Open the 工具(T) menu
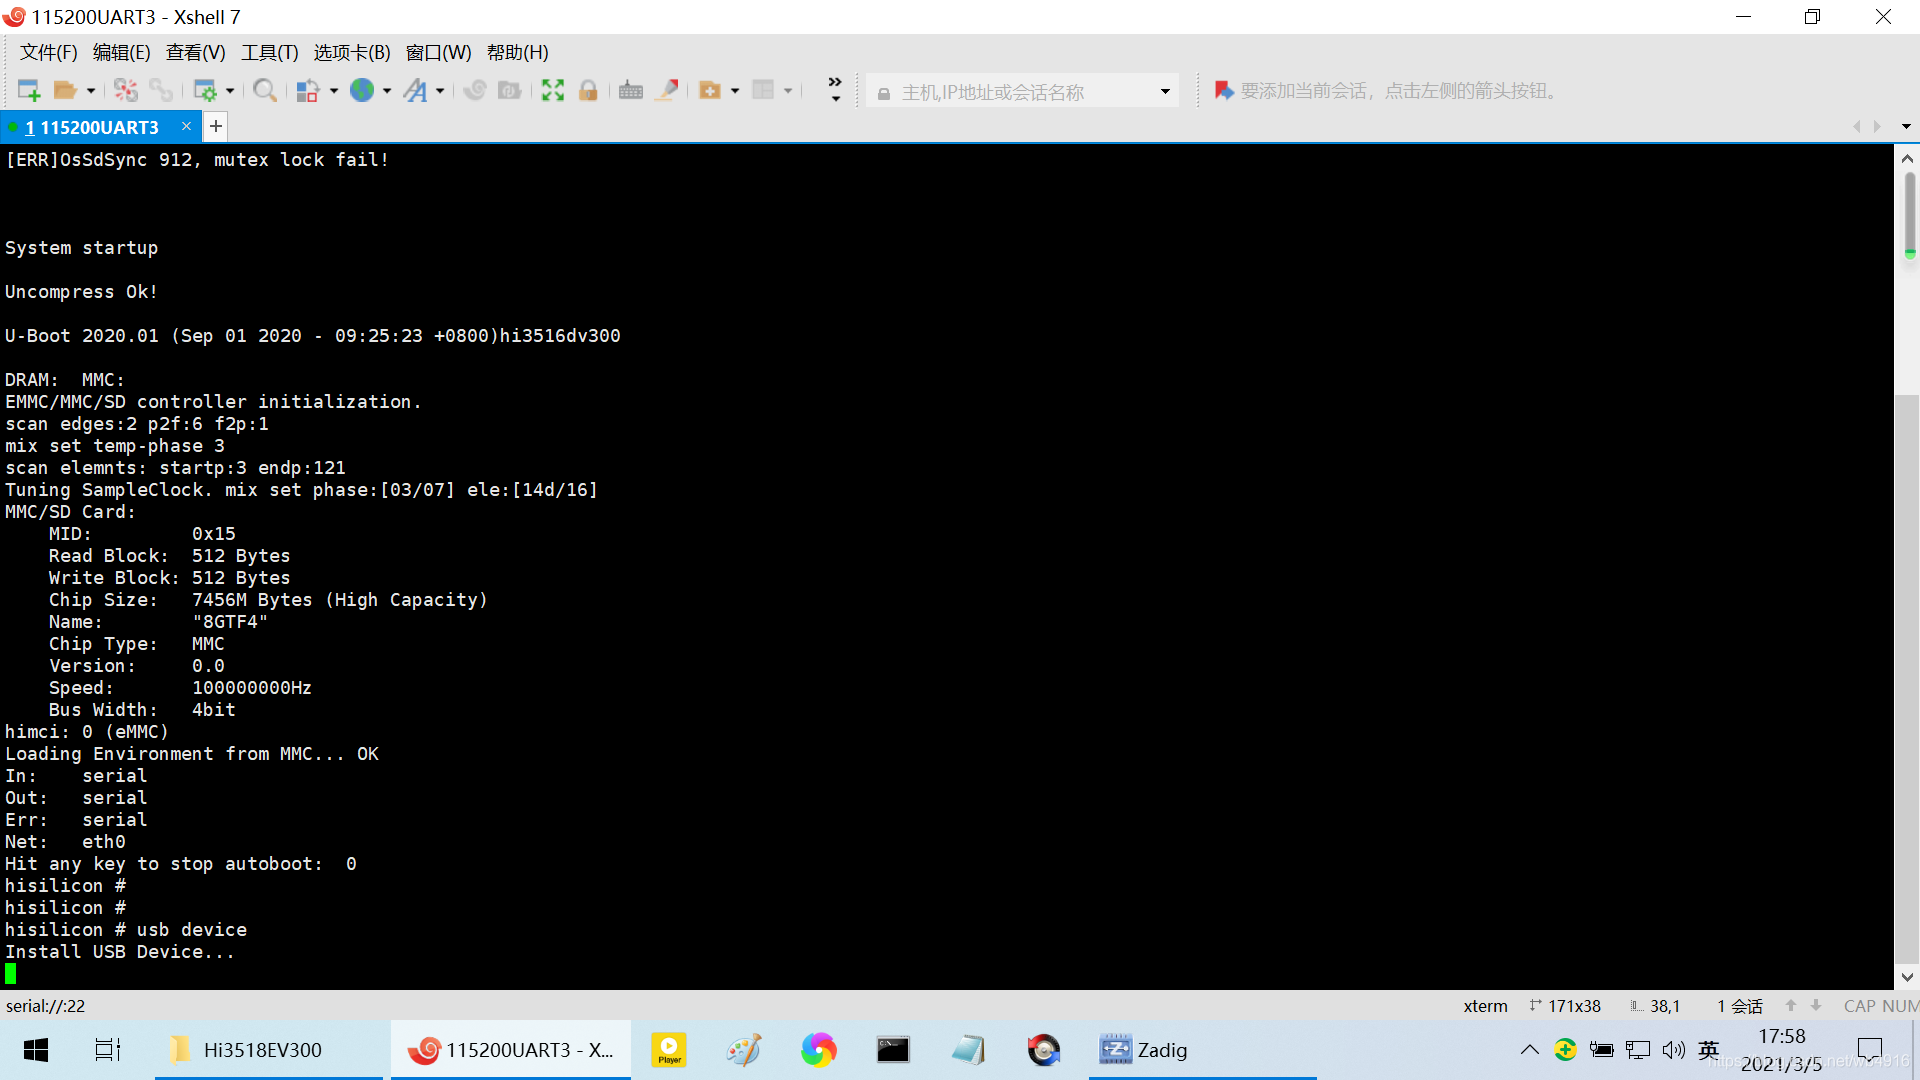This screenshot has width=1920, height=1080. coord(269,52)
